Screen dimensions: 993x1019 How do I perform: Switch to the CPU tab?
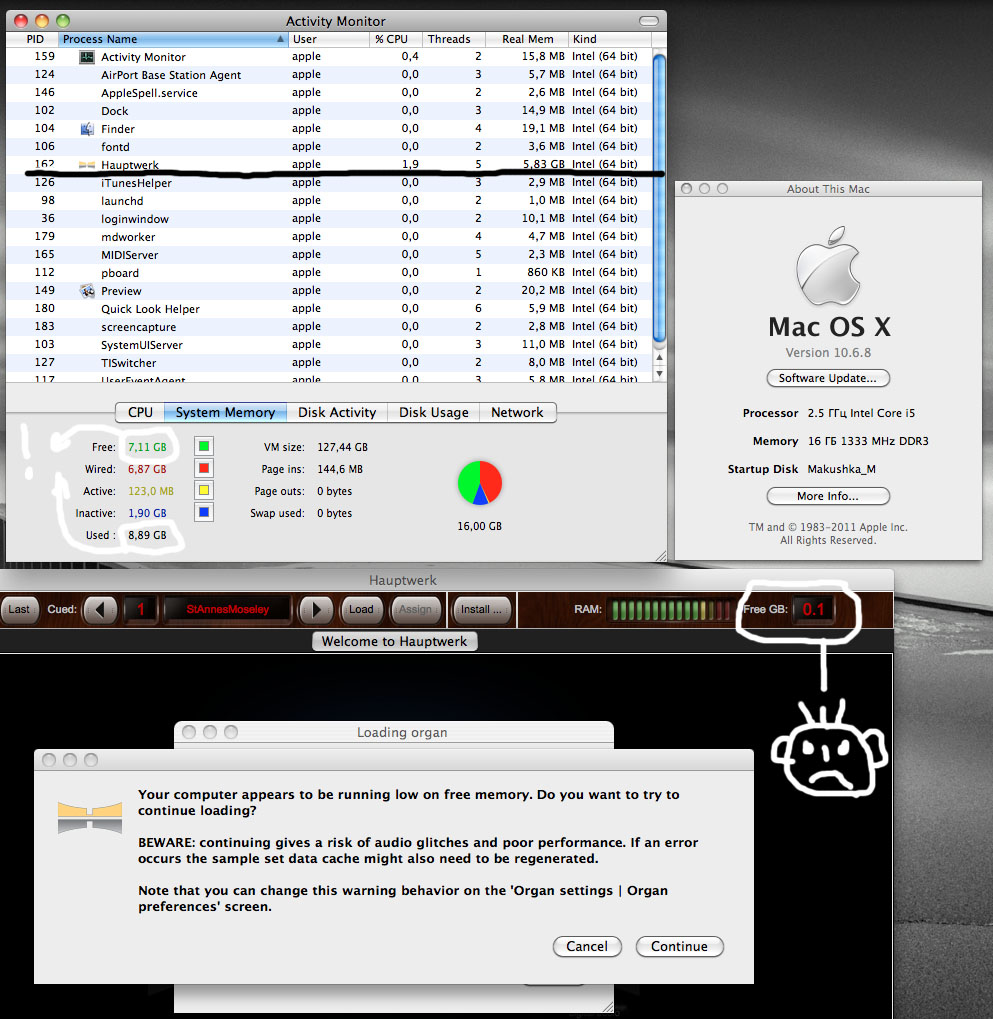coord(139,412)
